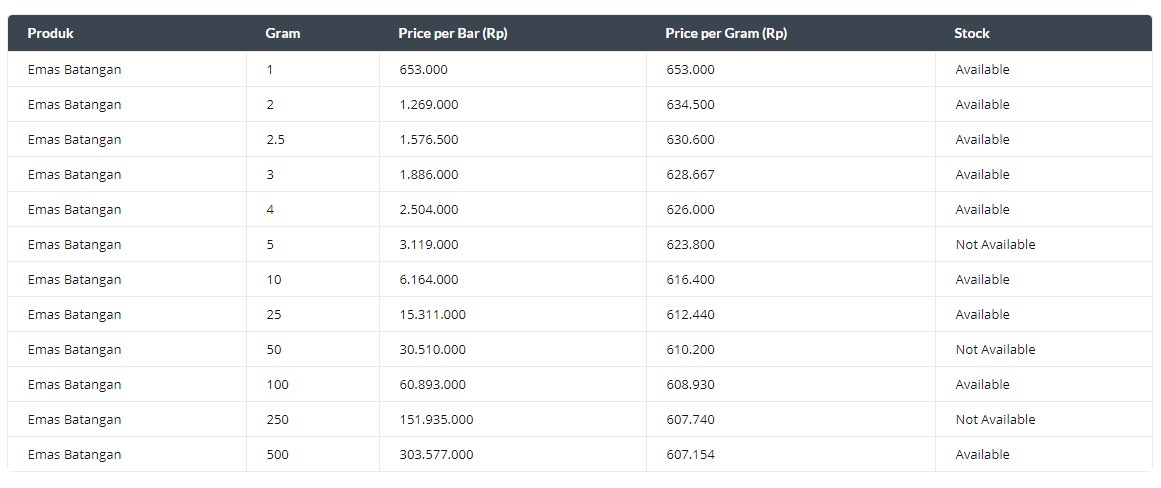Click the Gram column header
This screenshot has width=1161, height=488.
(283, 33)
